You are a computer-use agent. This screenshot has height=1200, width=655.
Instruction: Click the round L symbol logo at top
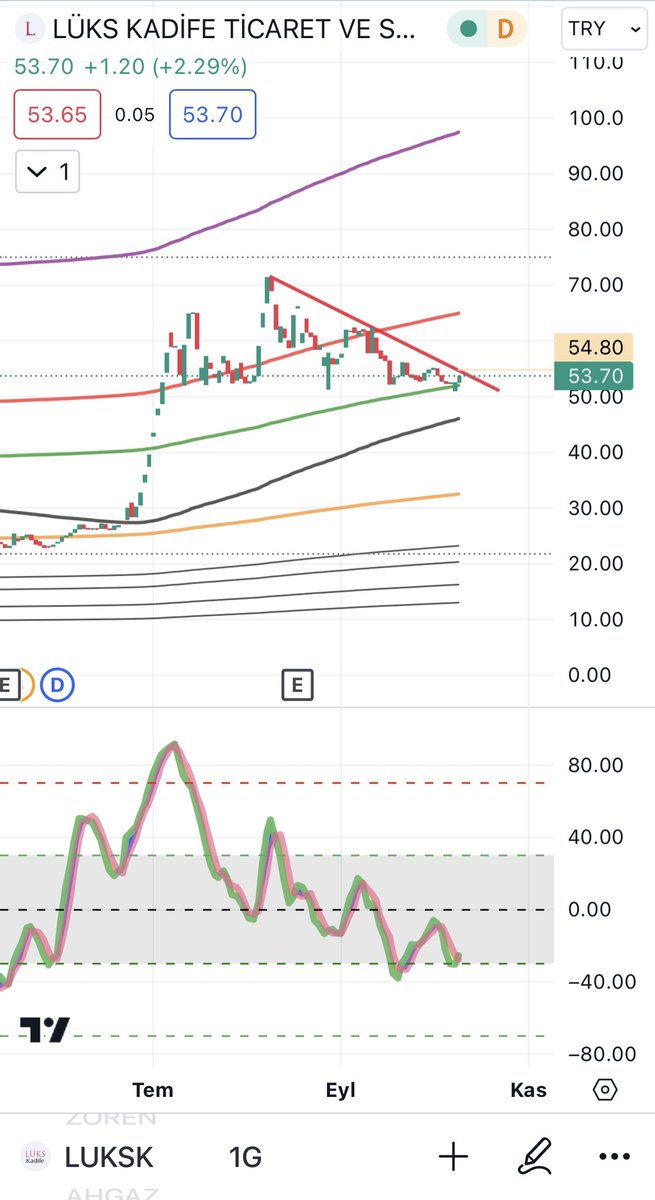pos(31,29)
